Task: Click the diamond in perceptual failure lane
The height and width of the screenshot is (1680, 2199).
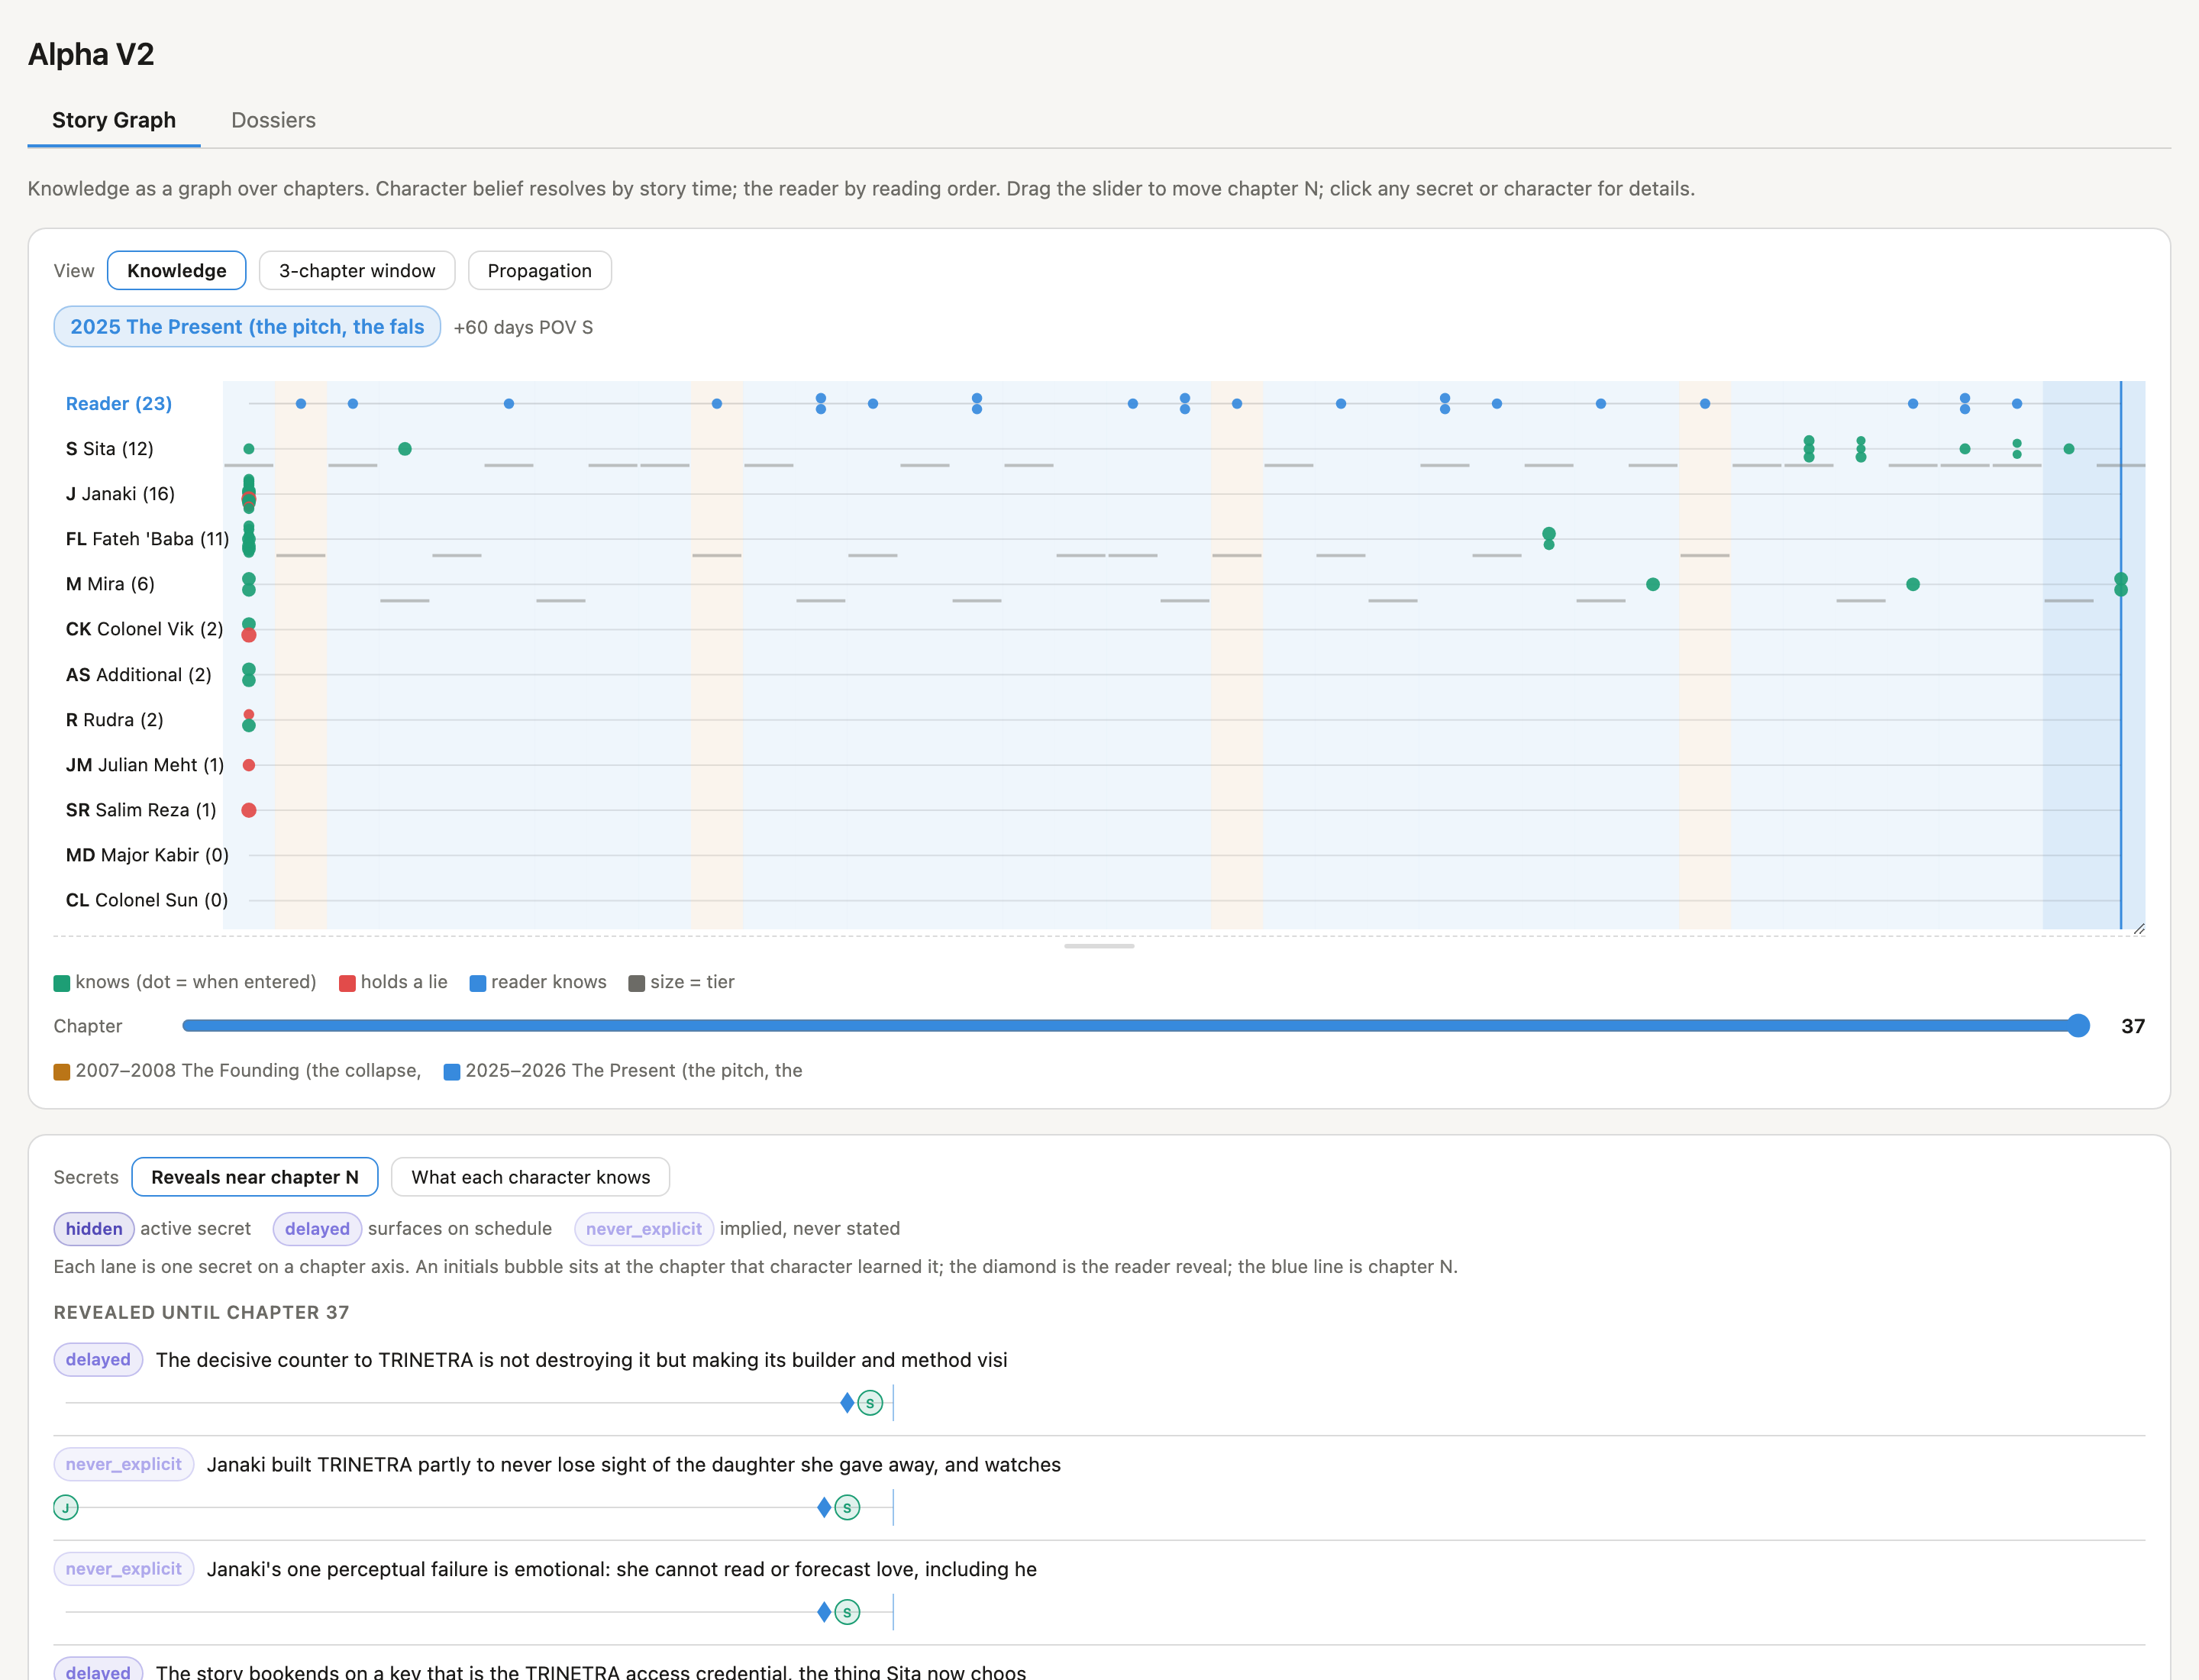Action: pyautogui.click(x=824, y=1612)
